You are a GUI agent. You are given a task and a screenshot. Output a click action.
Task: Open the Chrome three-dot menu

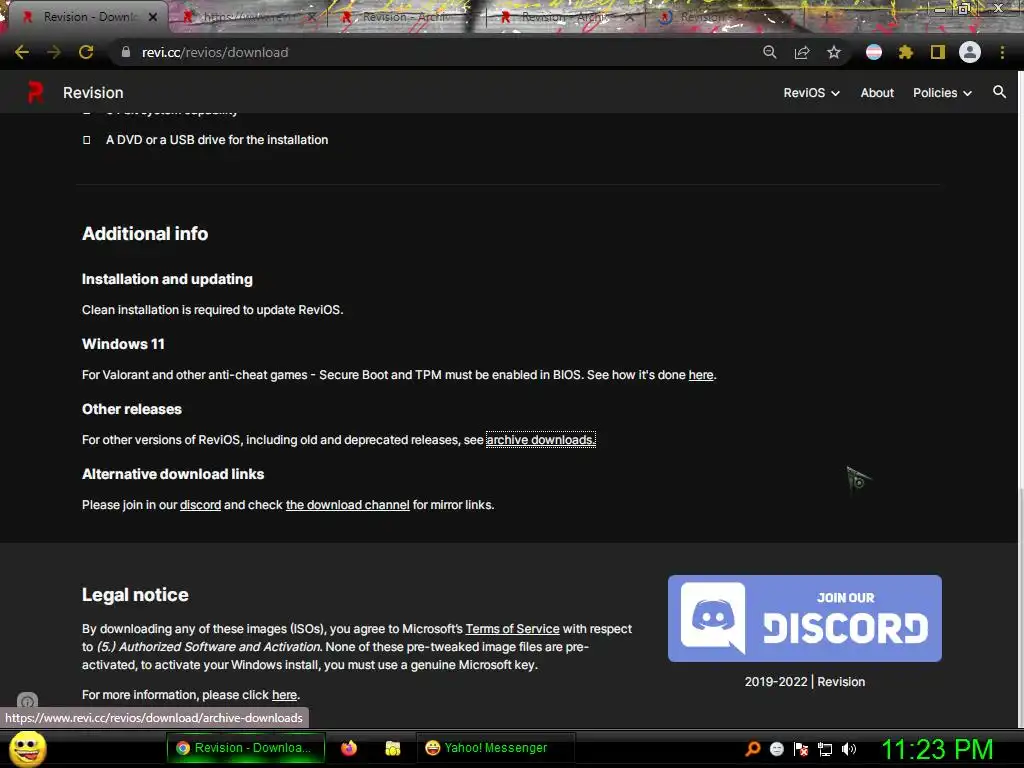point(1002,52)
